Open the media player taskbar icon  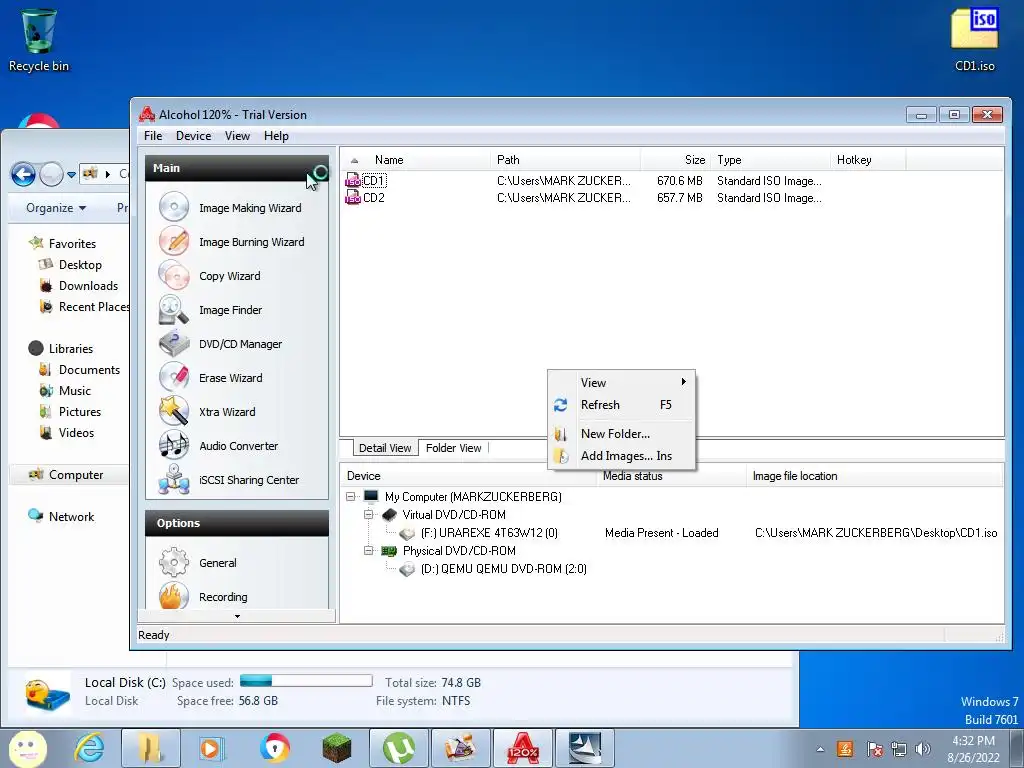pos(212,748)
